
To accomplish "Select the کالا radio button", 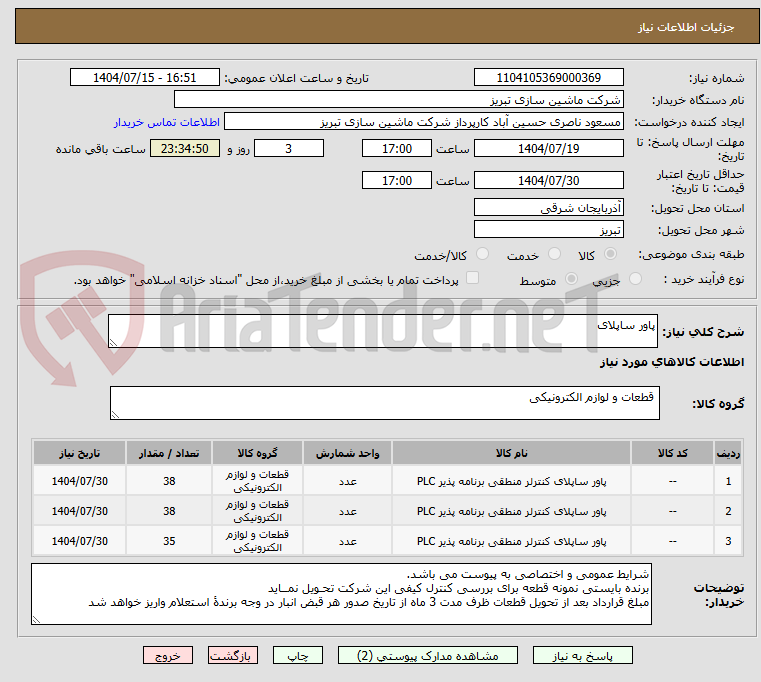I will click(610, 254).
